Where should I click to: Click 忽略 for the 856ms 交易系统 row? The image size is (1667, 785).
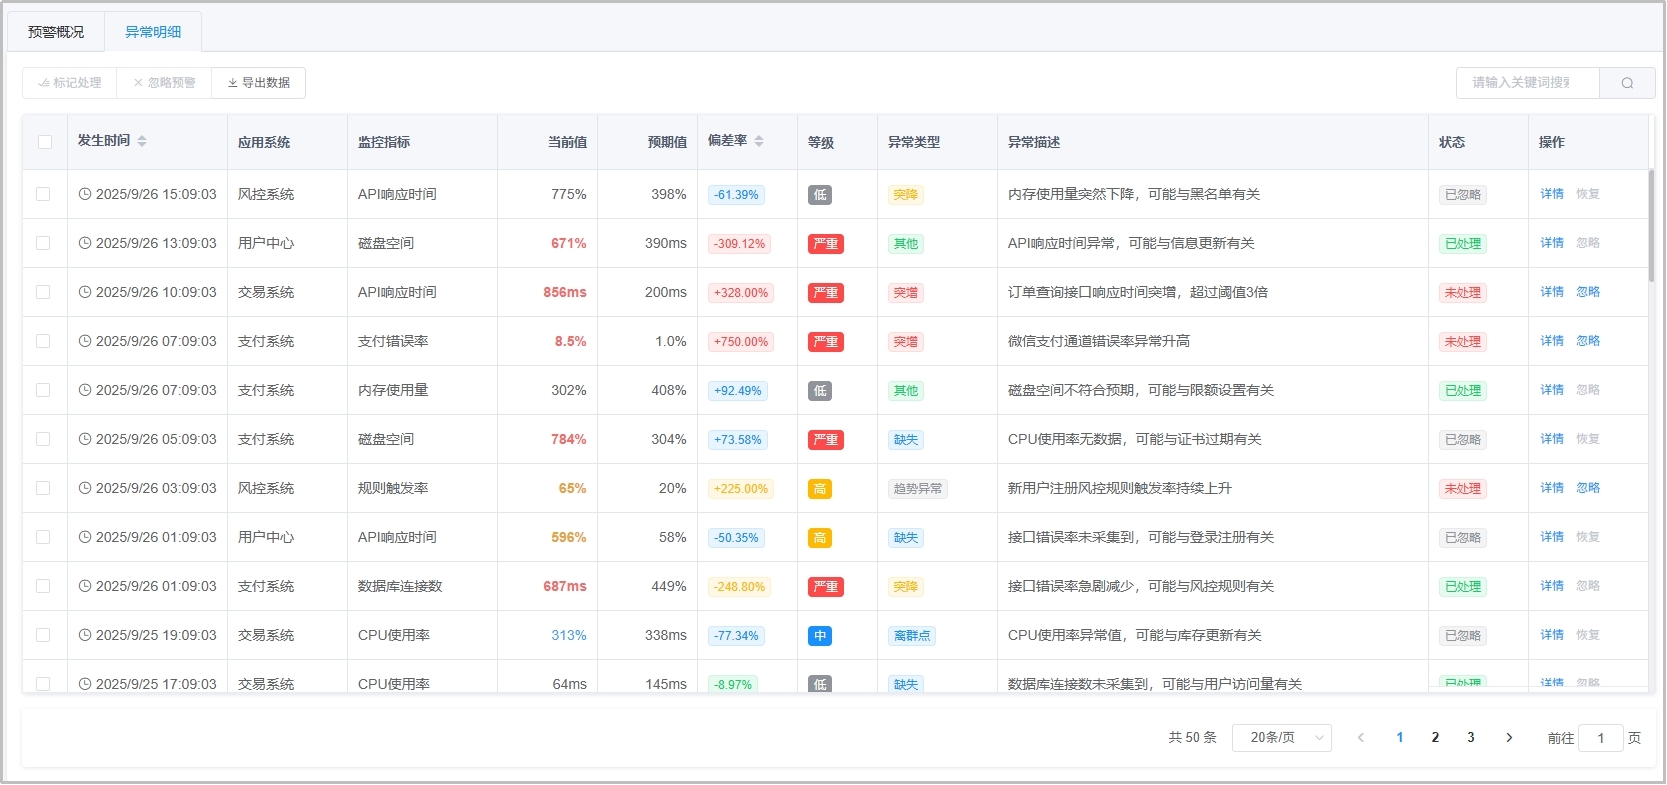click(x=1588, y=292)
